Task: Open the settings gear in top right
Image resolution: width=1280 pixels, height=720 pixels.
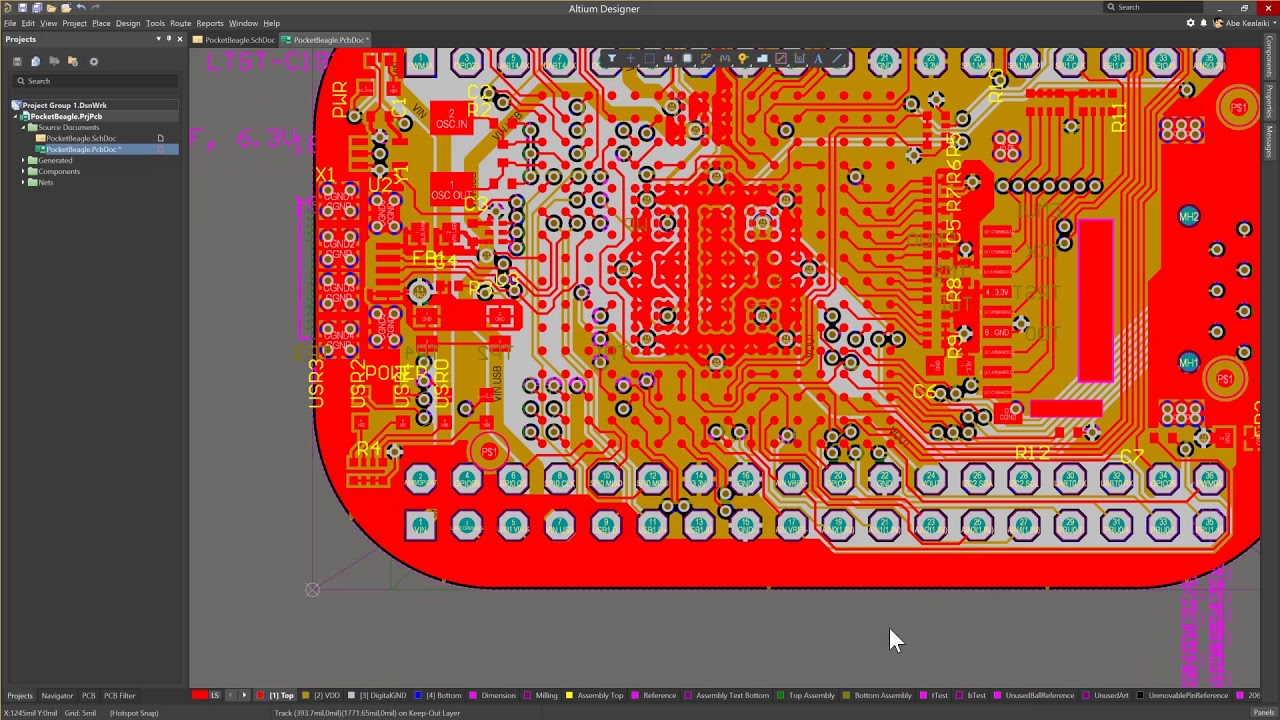Action: pos(1191,23)
